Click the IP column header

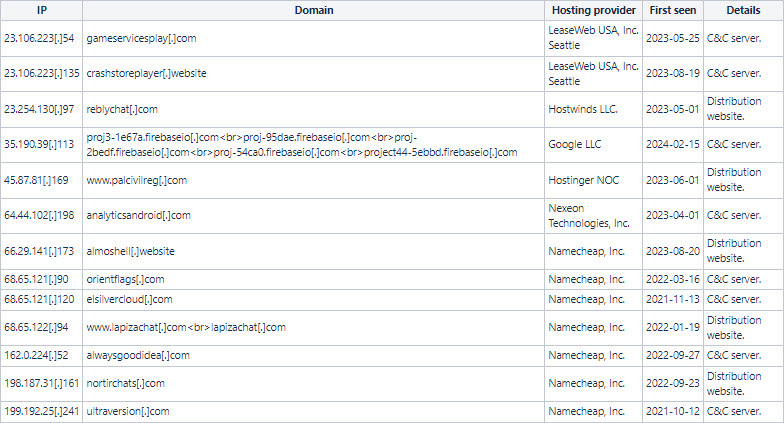click(41, 10)
